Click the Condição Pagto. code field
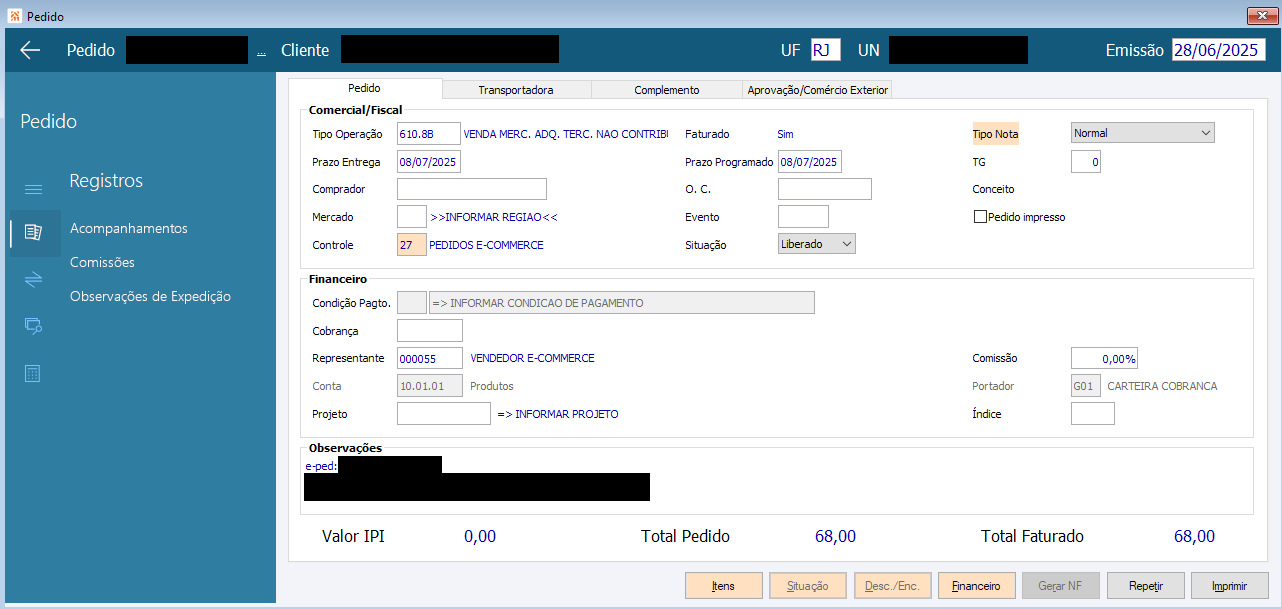 click(x=412, y=302)
